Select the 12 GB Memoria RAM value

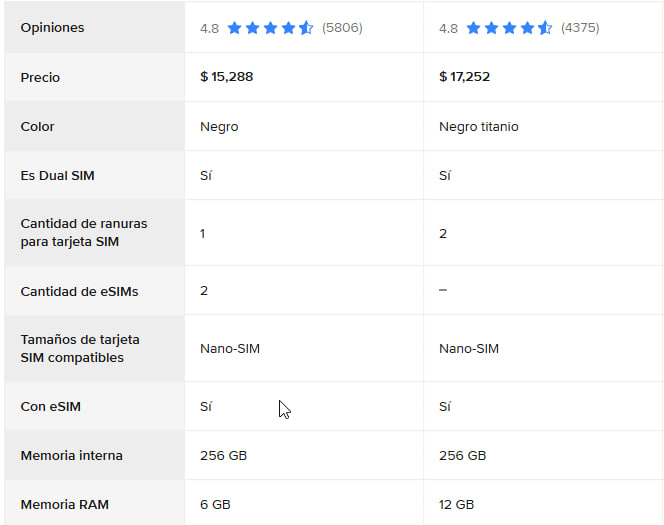click(456, 505)
